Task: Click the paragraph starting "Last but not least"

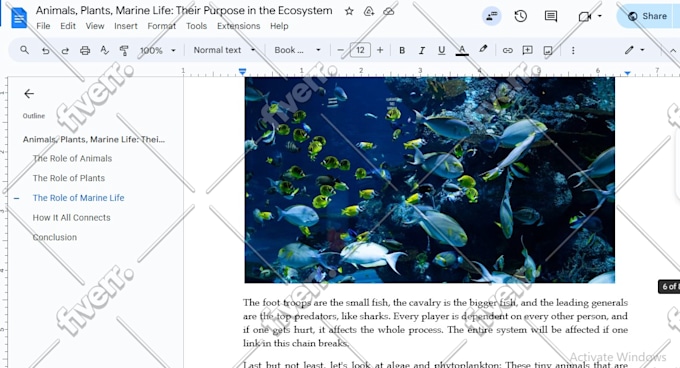Action: click(x=435, y=364)
